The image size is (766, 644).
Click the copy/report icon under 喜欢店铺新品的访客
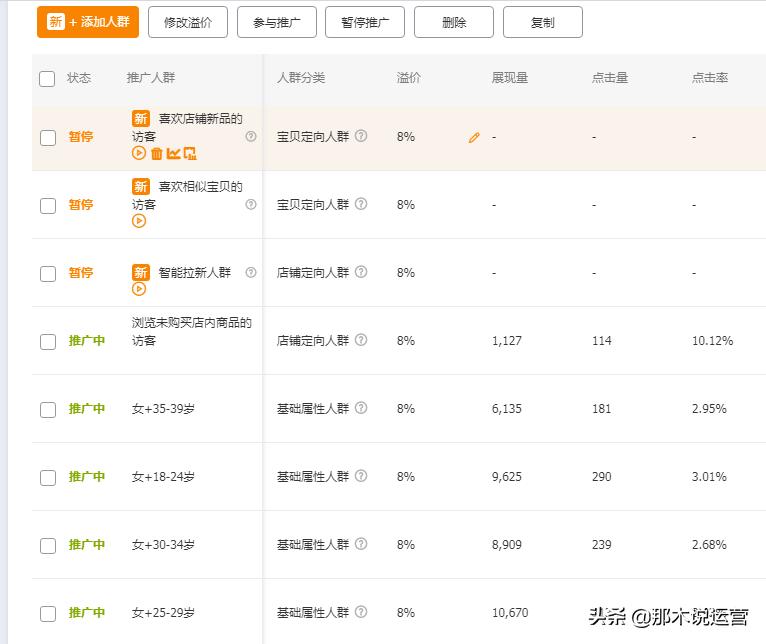tap(190, 153)
